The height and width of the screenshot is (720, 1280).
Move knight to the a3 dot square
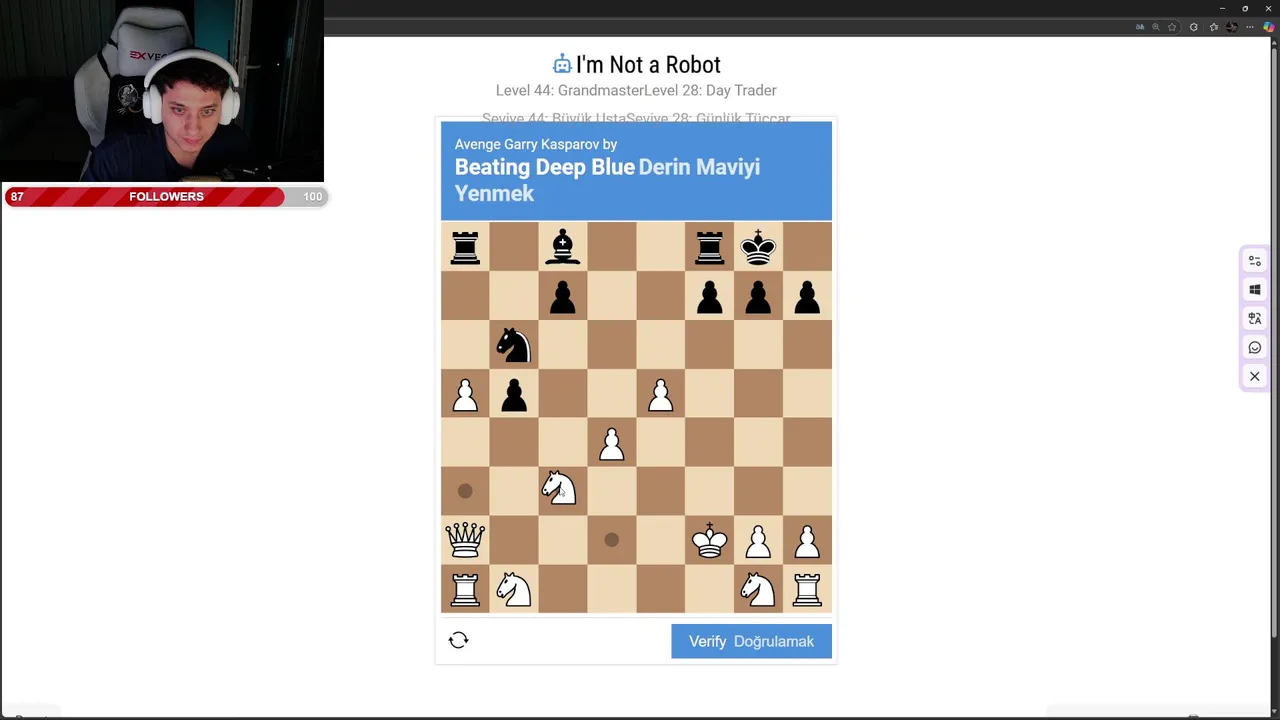465,491
